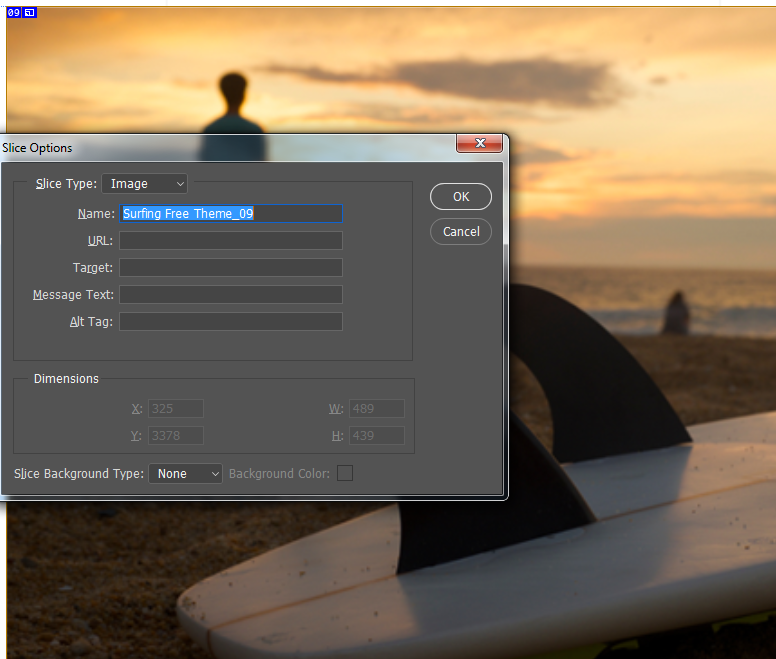Select the Target input box
The width and height of the screenshot is (776, 659).
(x=231, y=268)
